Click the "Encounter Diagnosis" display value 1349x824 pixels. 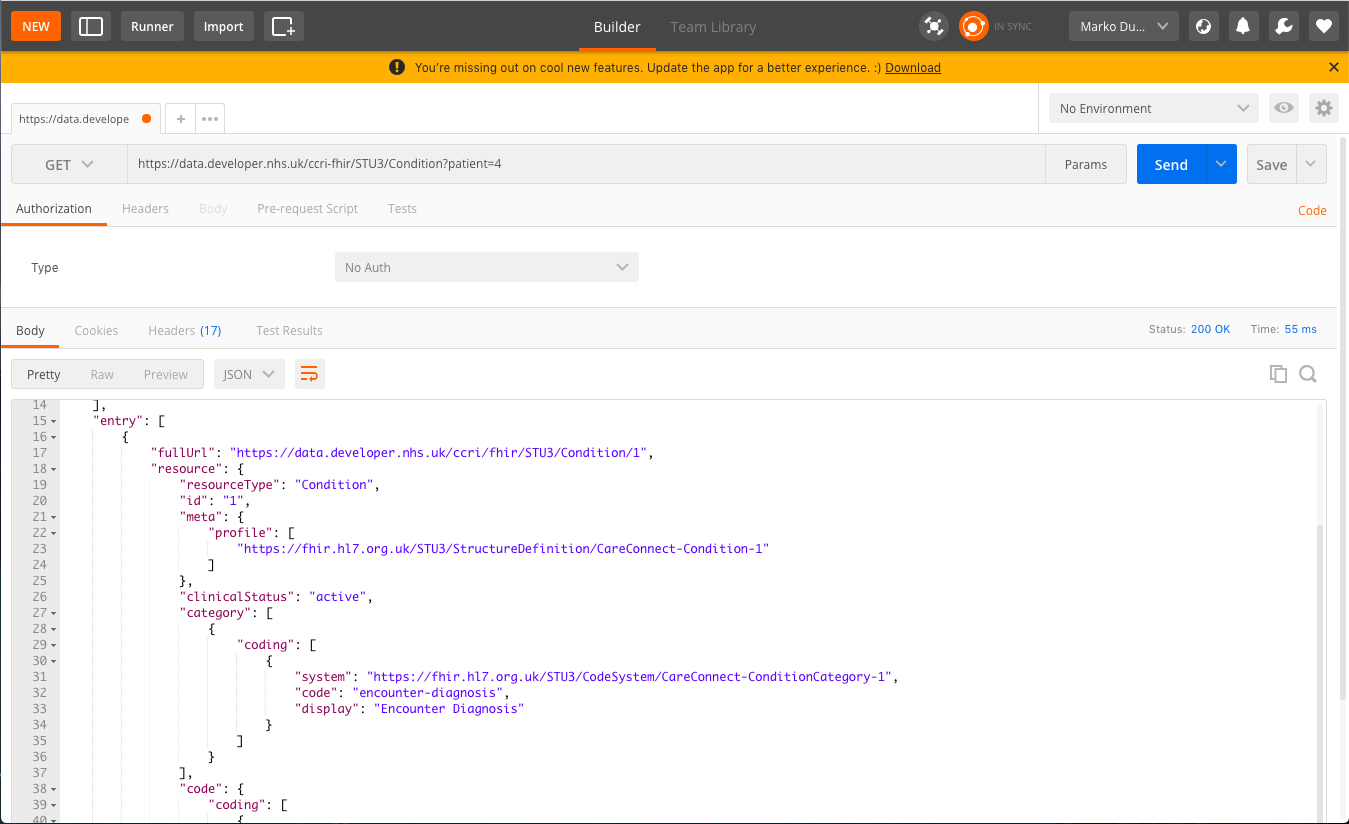[x=449, y=709]
